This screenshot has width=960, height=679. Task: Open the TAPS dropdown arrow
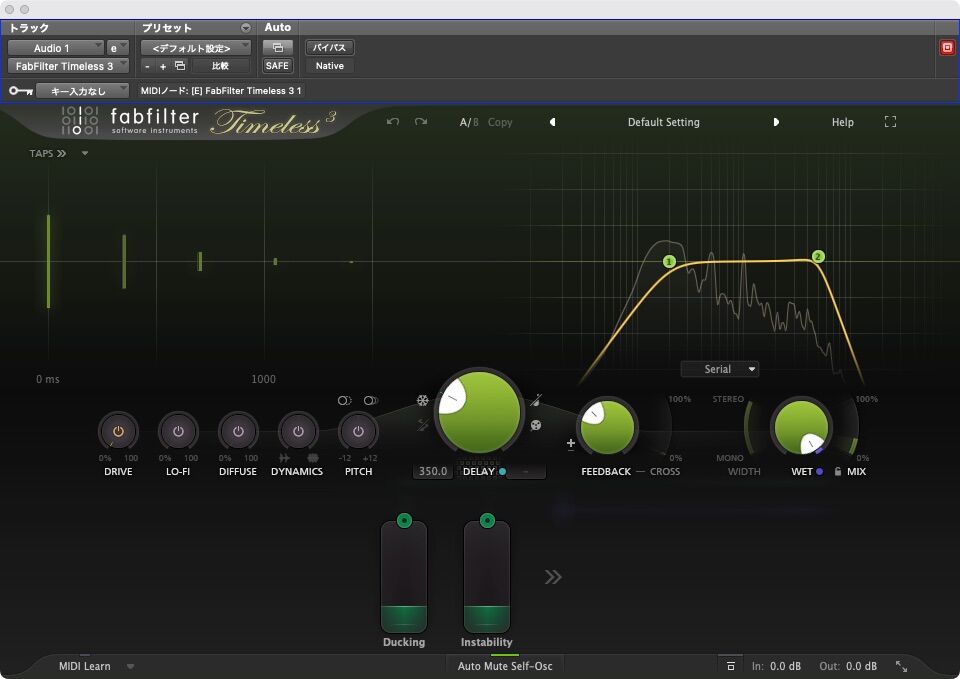(85, 153)
